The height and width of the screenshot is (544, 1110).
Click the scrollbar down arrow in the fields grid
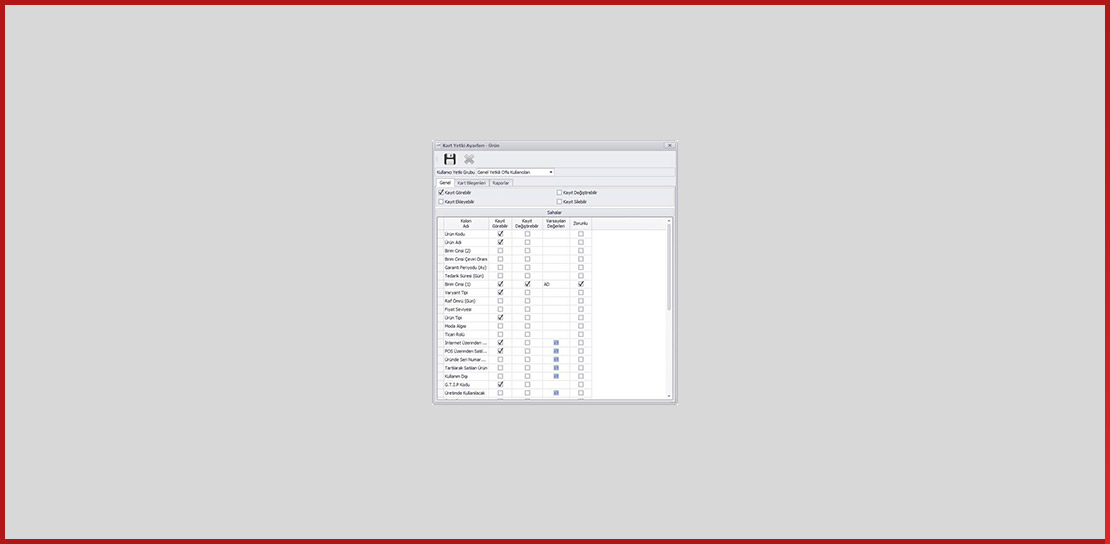(x=669, y=396)
